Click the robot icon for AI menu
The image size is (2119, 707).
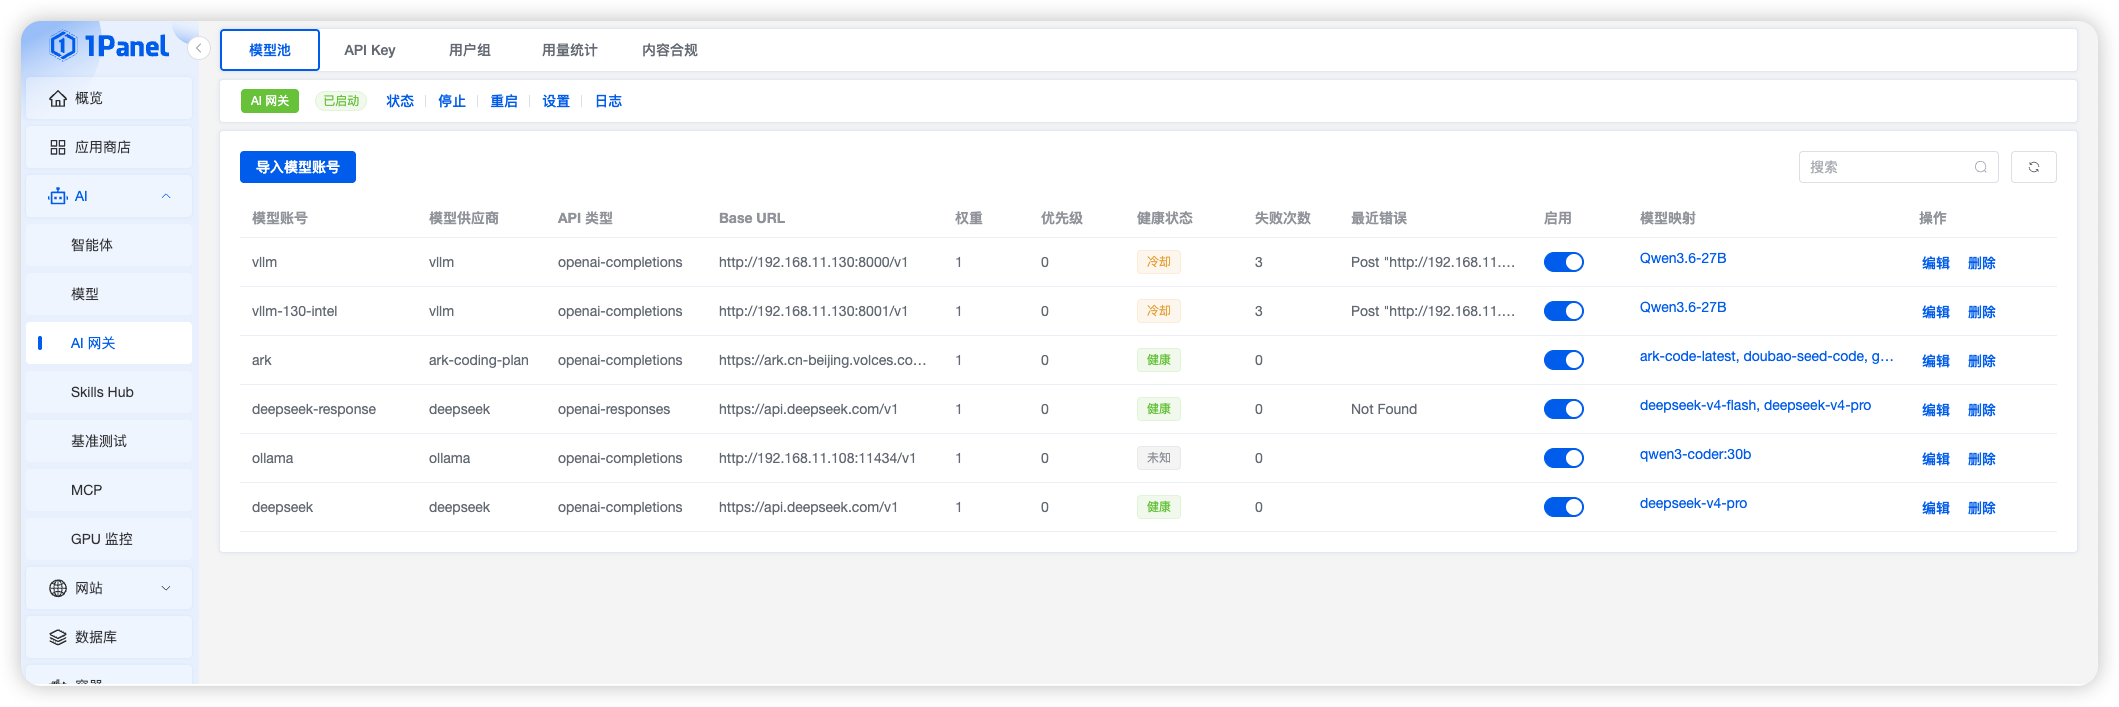(x=58, y=196)
